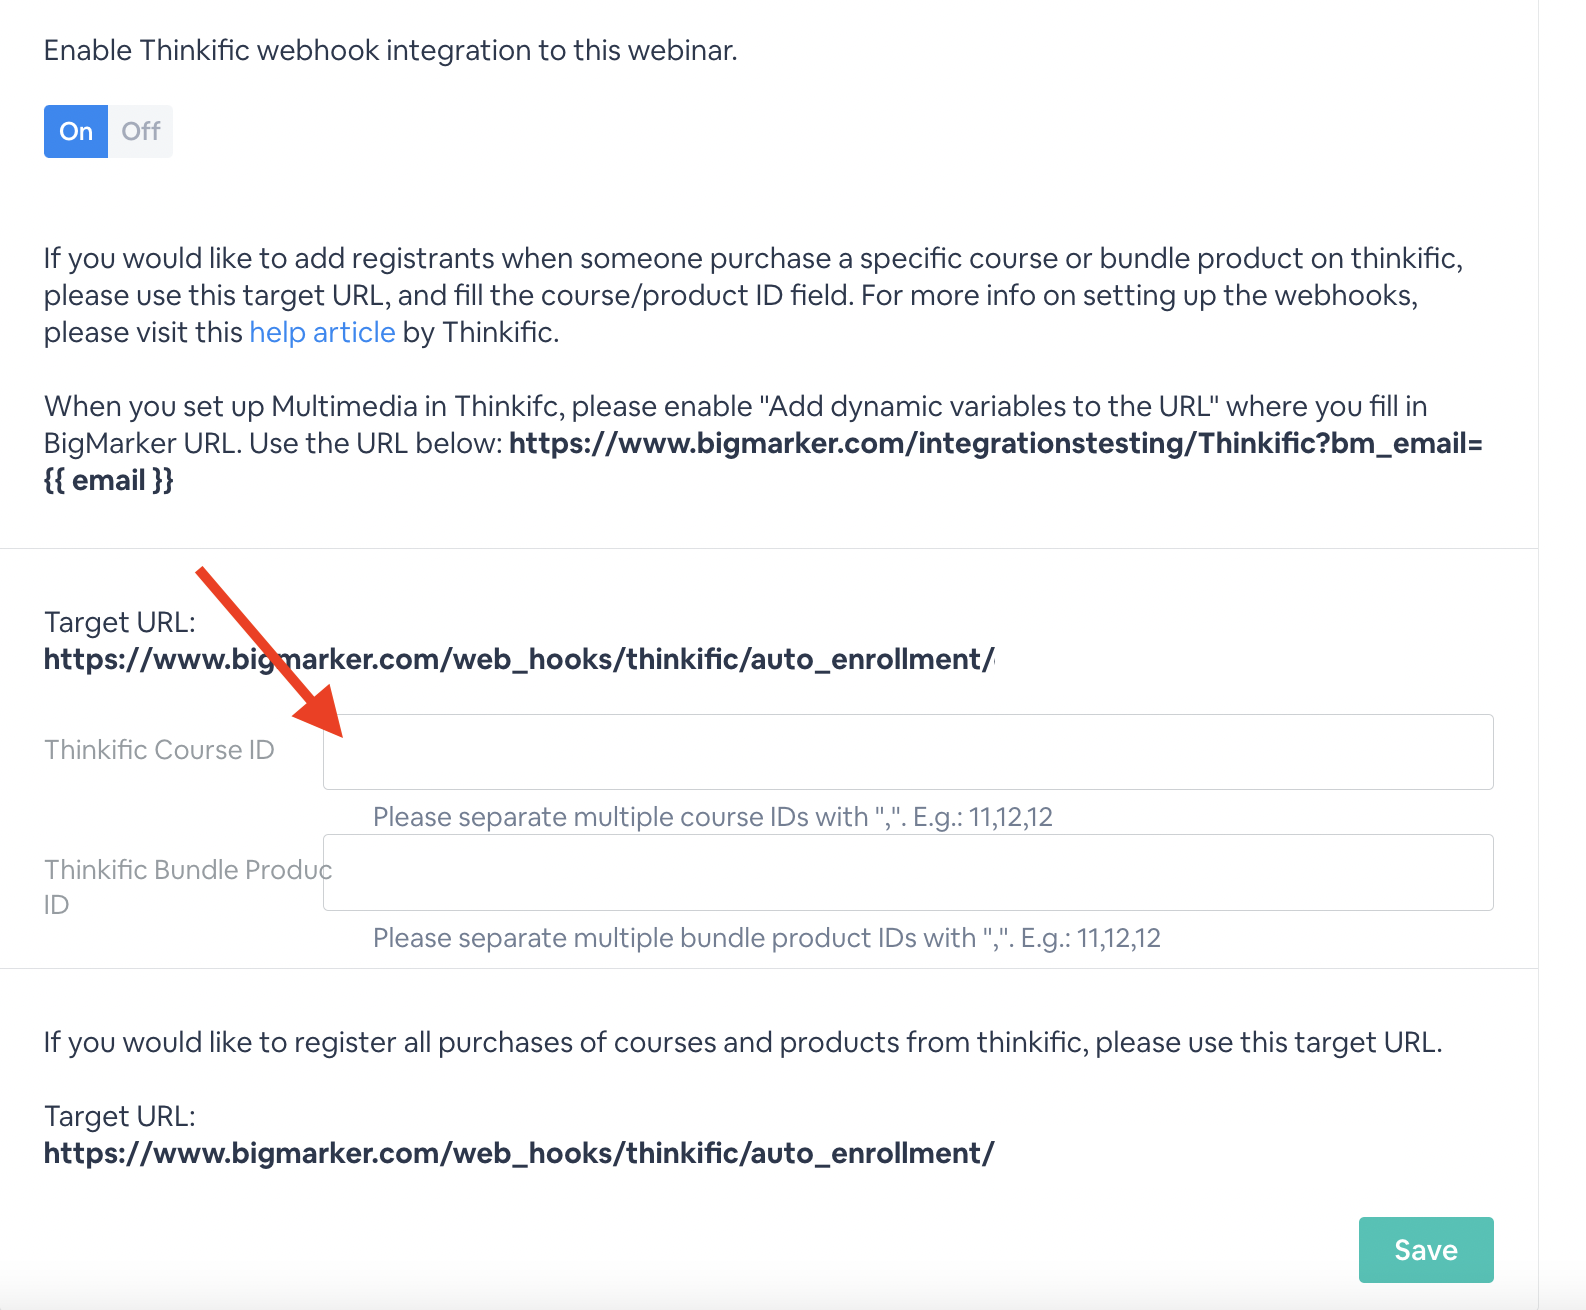The image size is (1586, 1310).
Task: Click the Add dynamic variables instruction paragraph
Action: (763, 443)
